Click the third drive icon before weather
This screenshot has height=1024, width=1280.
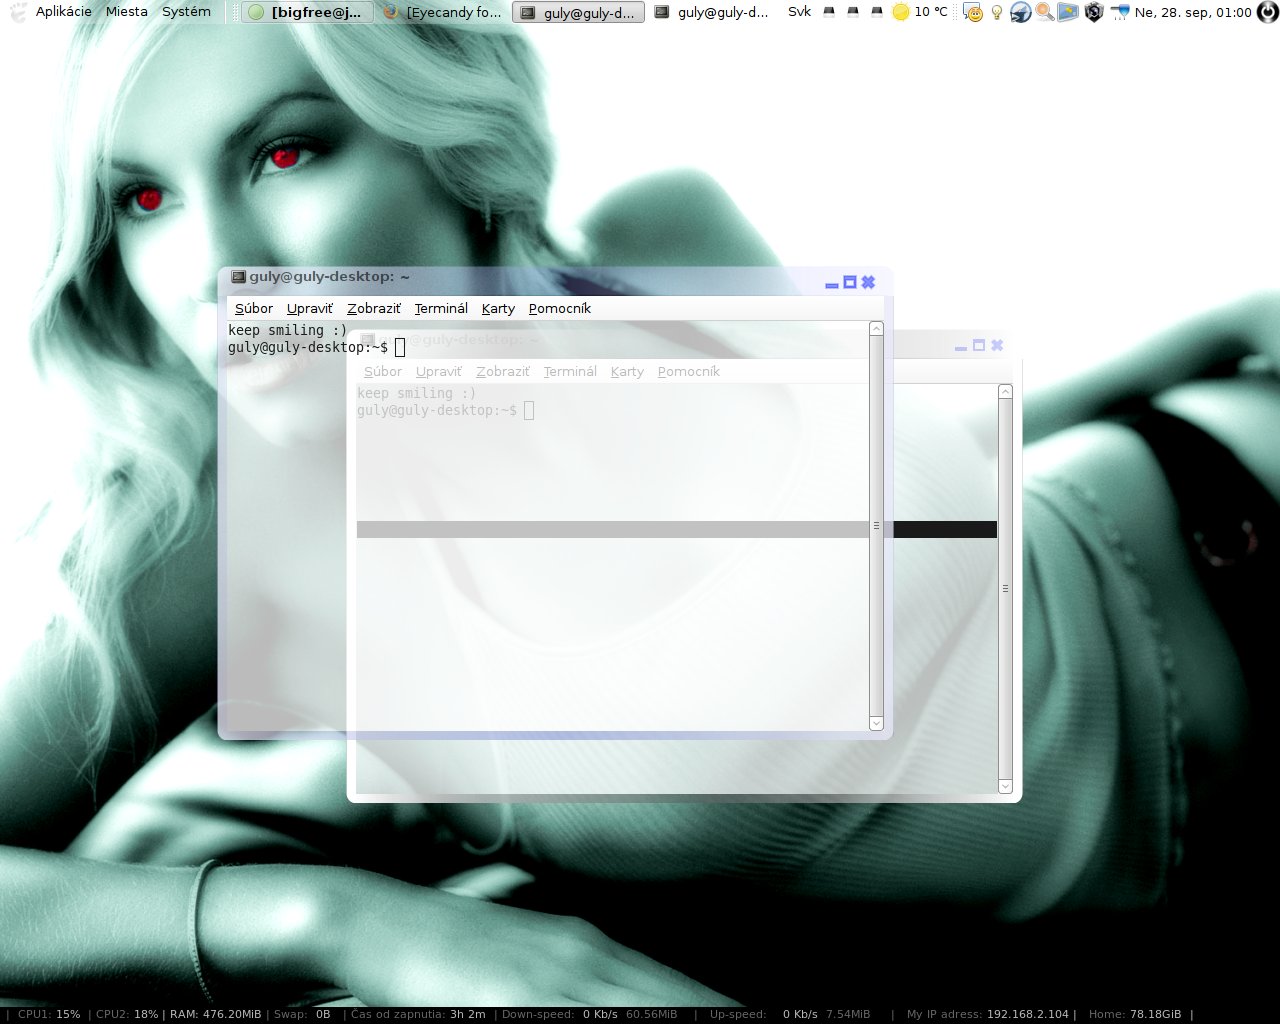[877, 12]
